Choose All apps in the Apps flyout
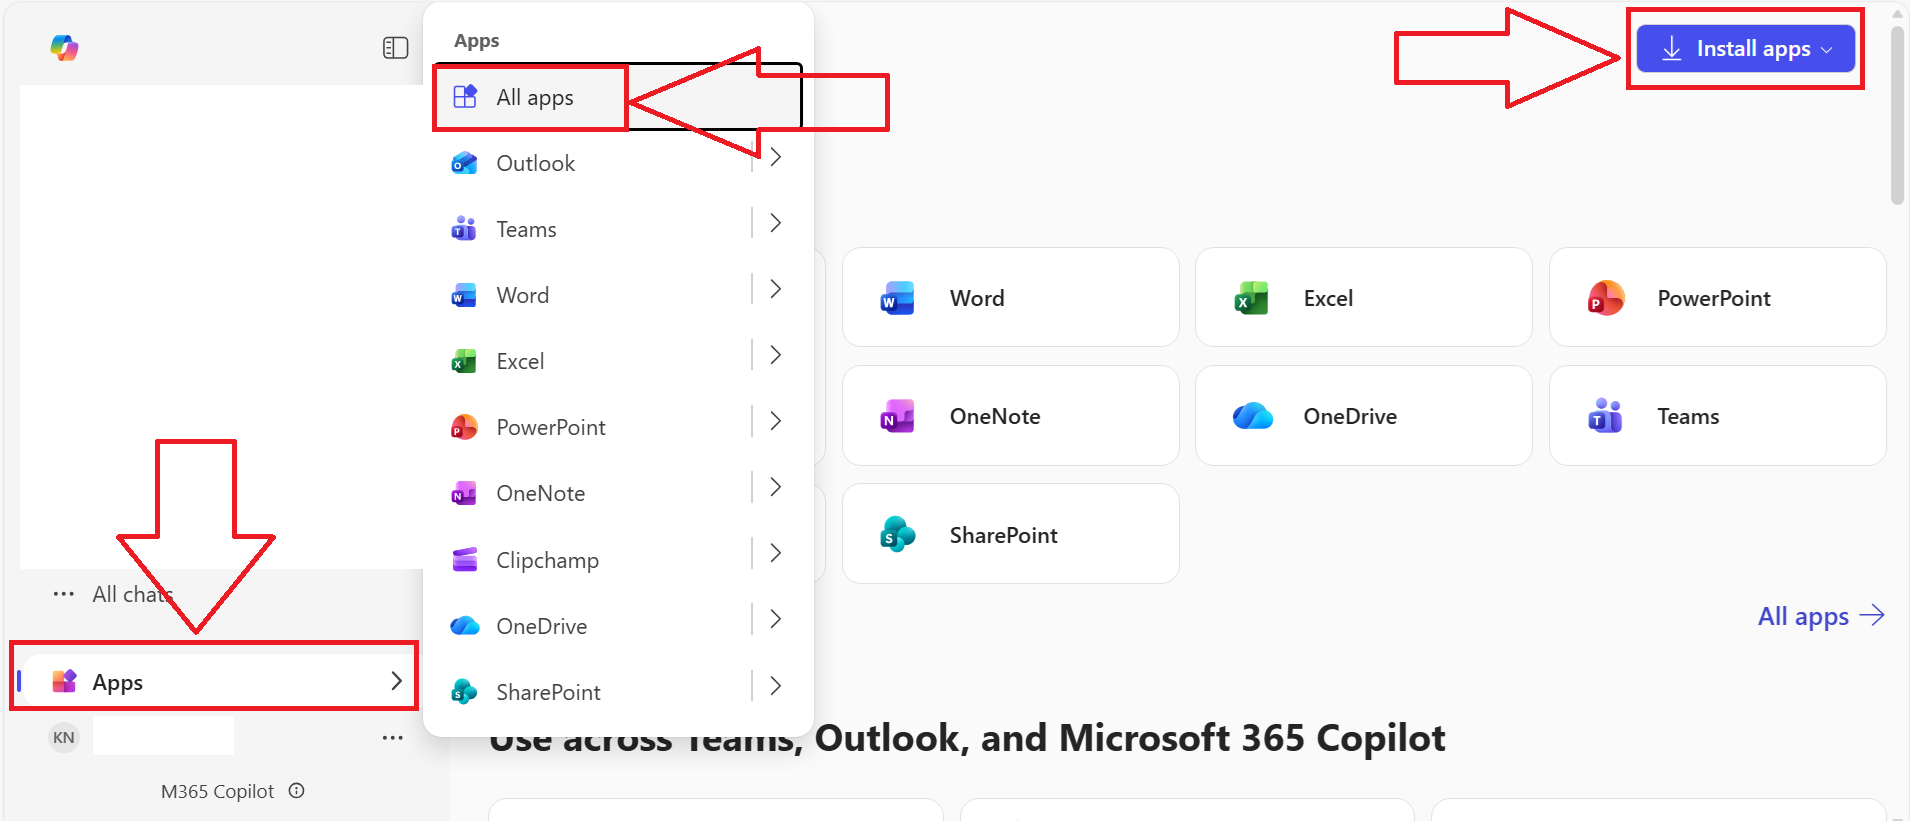Viewport: 1910px width, 821px height. coord(618,97)
